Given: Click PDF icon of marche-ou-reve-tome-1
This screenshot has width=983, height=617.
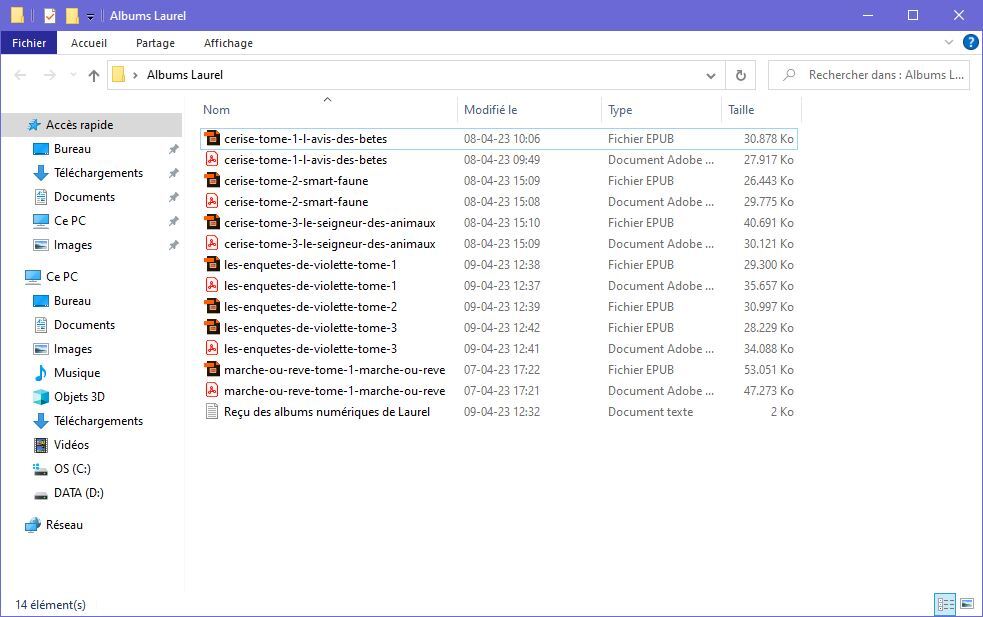Looking at the screenshot, I should (x=213, y=391).
